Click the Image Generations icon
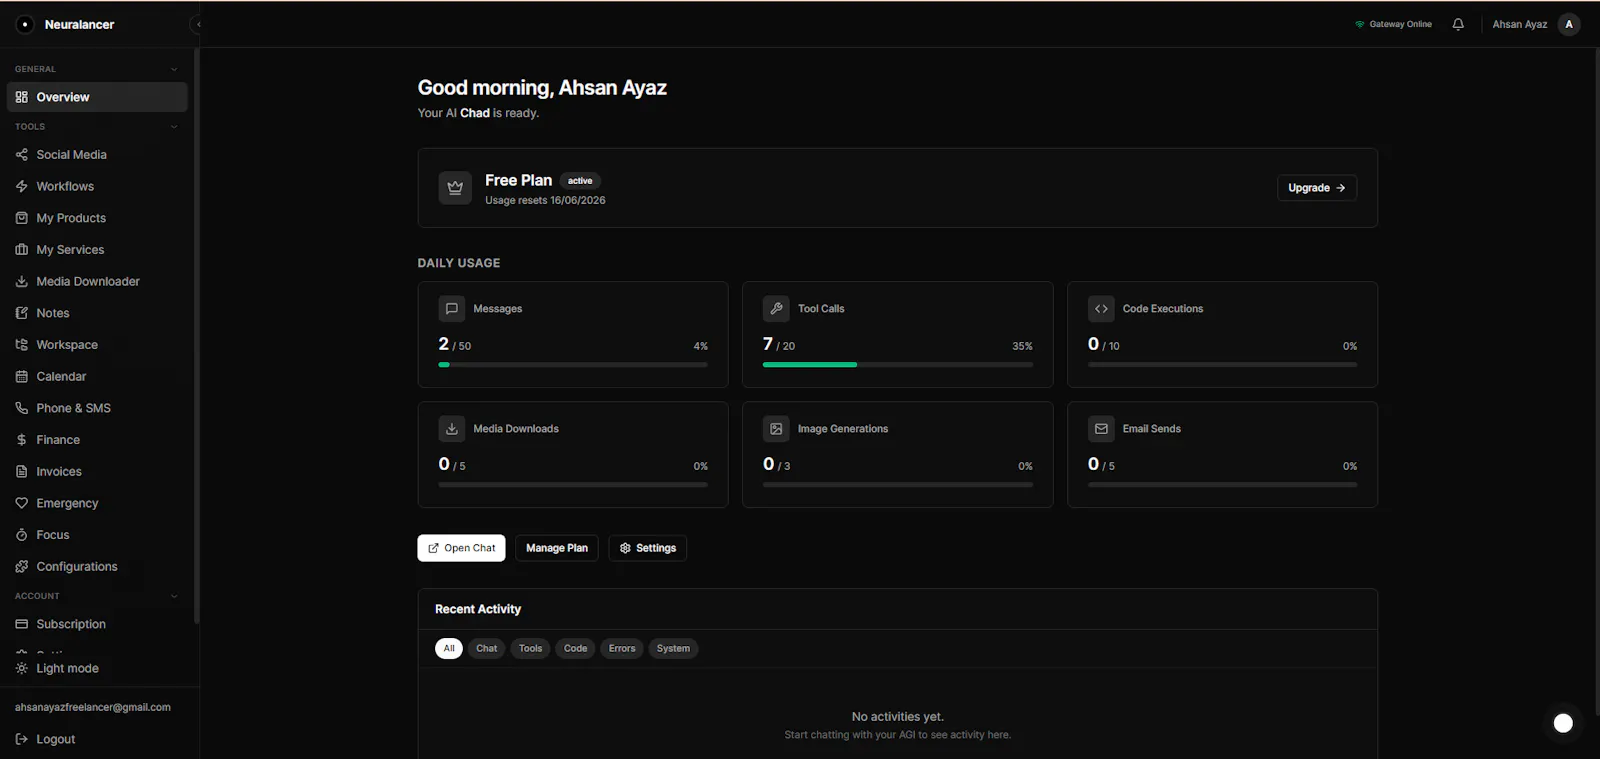The width and height of the screenshot is (1600, 759). click(776, 429)
